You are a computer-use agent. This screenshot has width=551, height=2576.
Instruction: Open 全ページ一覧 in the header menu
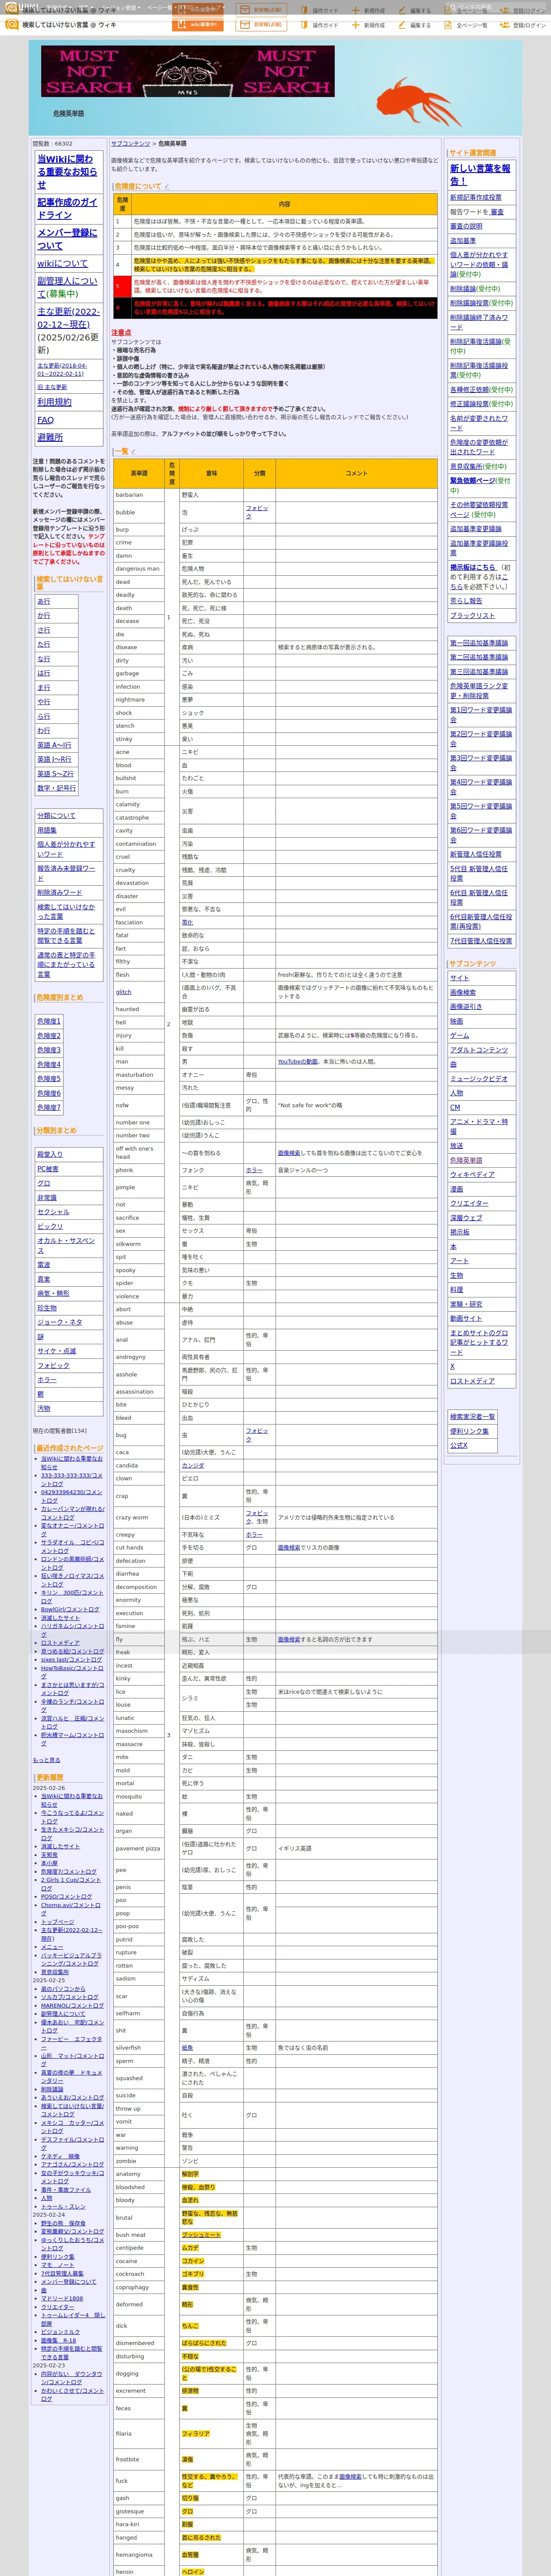click(466, 25)
